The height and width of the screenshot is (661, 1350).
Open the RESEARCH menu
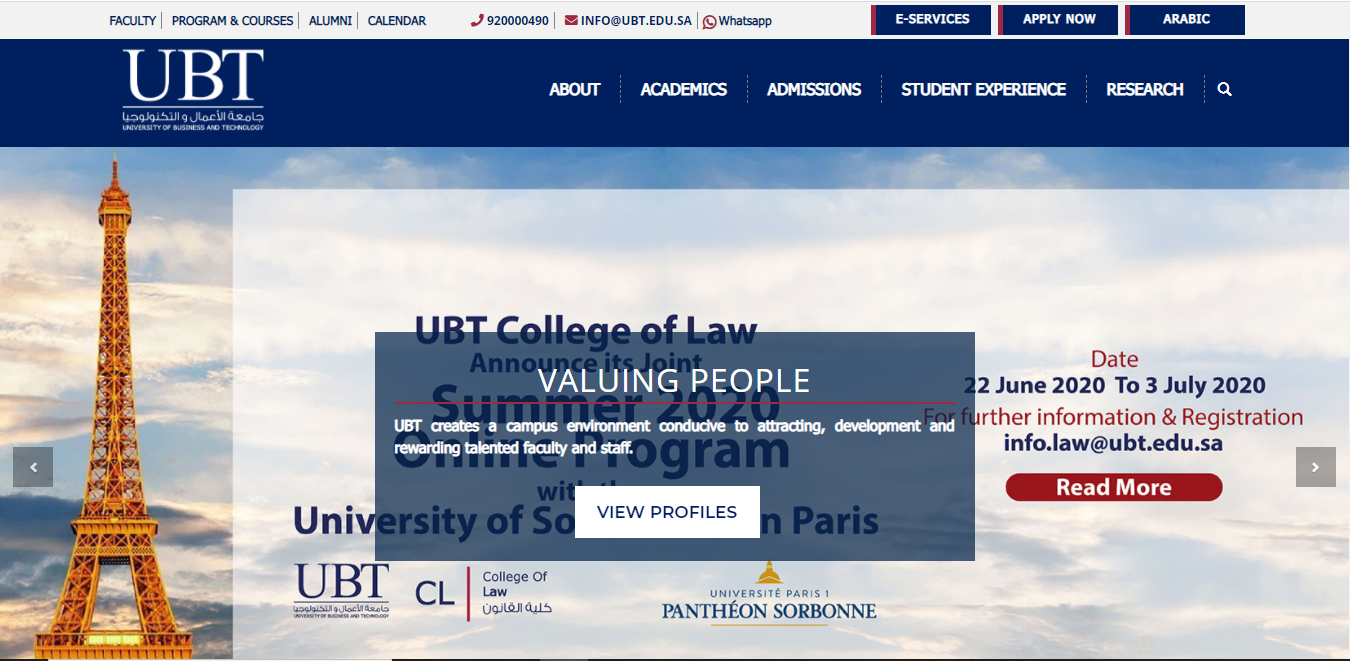[1144, 89]
